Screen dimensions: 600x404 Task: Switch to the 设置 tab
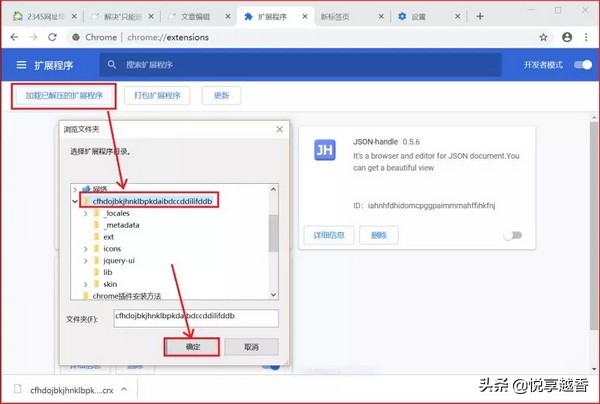tap(428, 16)
